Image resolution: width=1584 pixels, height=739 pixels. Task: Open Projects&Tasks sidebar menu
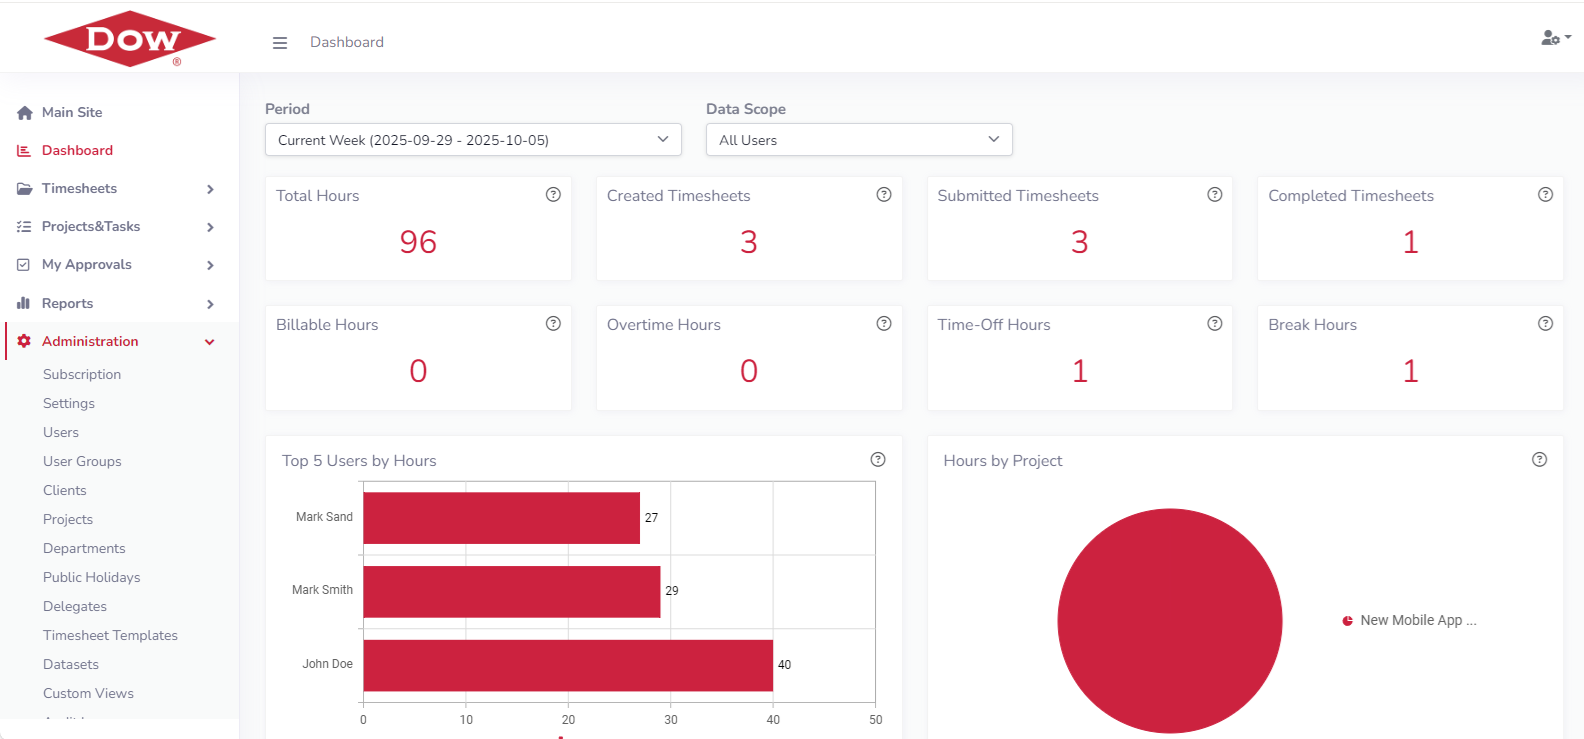(x=115, y=227)
